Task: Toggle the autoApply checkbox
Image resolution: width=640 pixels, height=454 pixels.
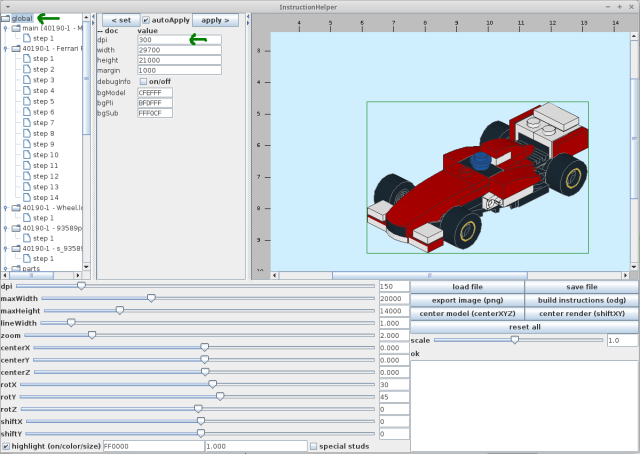Action: coord(146,20)
